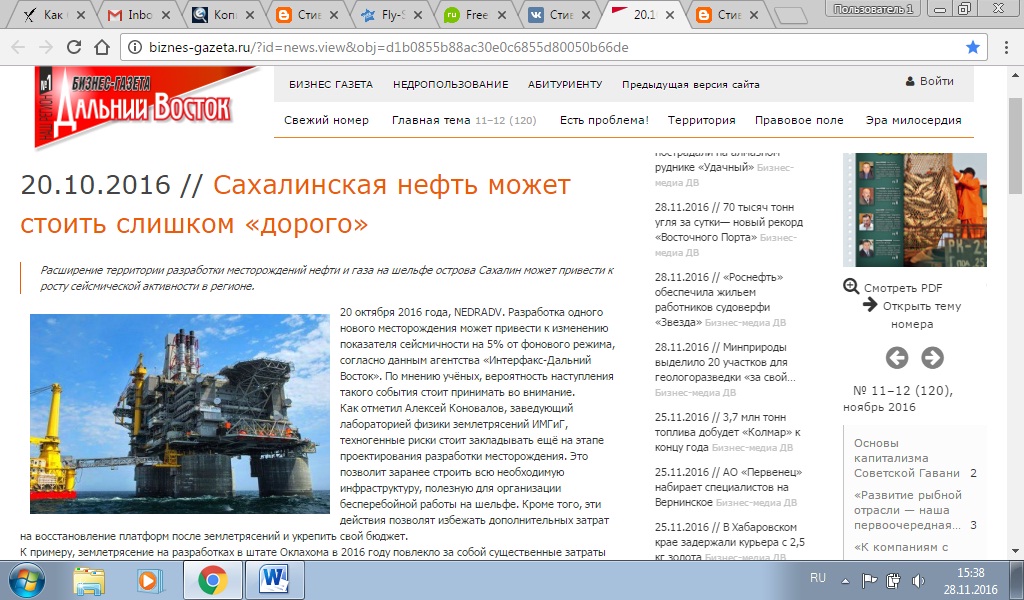This screenshot has width=1024, height=600.
Task: Close the Fly-S tab
Action: (418, 15)
